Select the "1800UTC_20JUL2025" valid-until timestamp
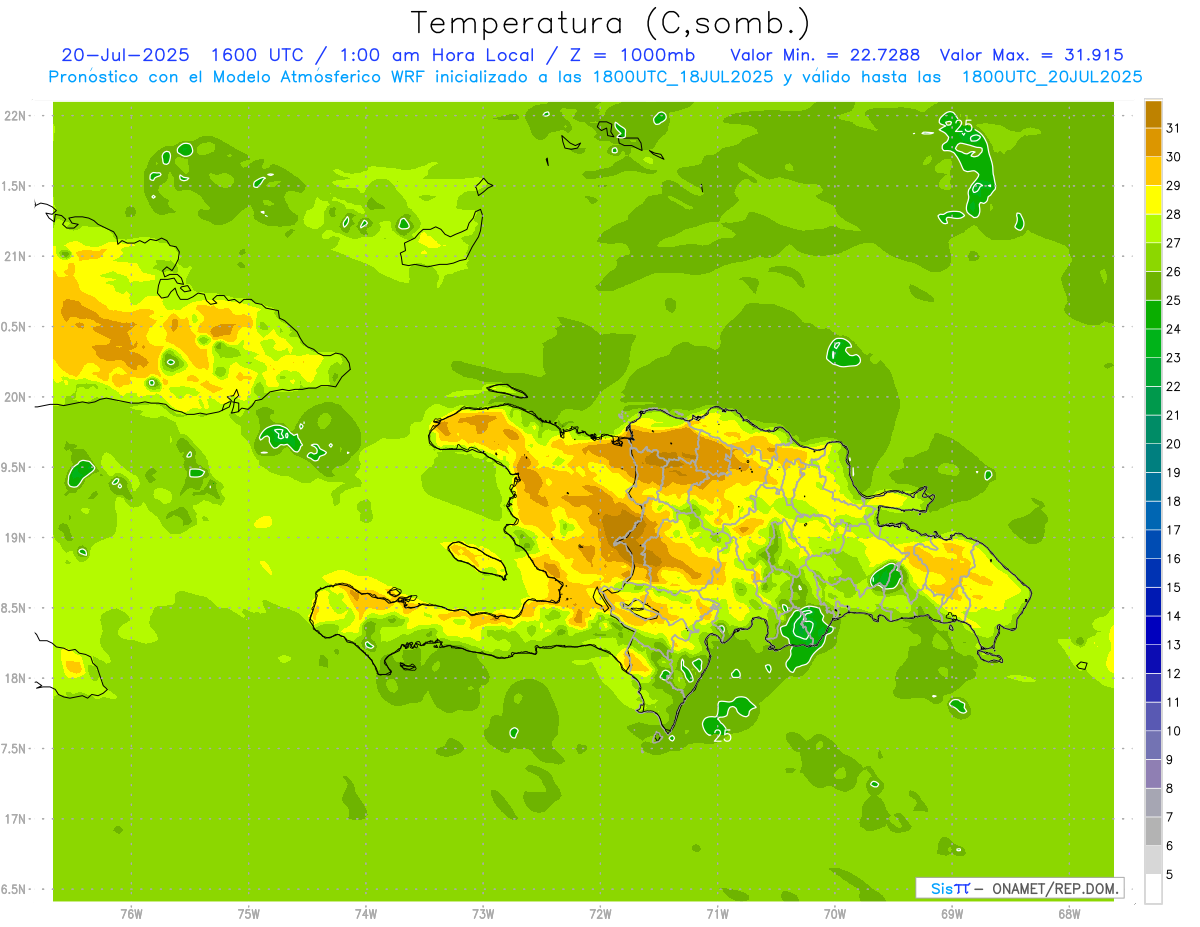This screenshot has height=927, width=1200. point(1052,77)
